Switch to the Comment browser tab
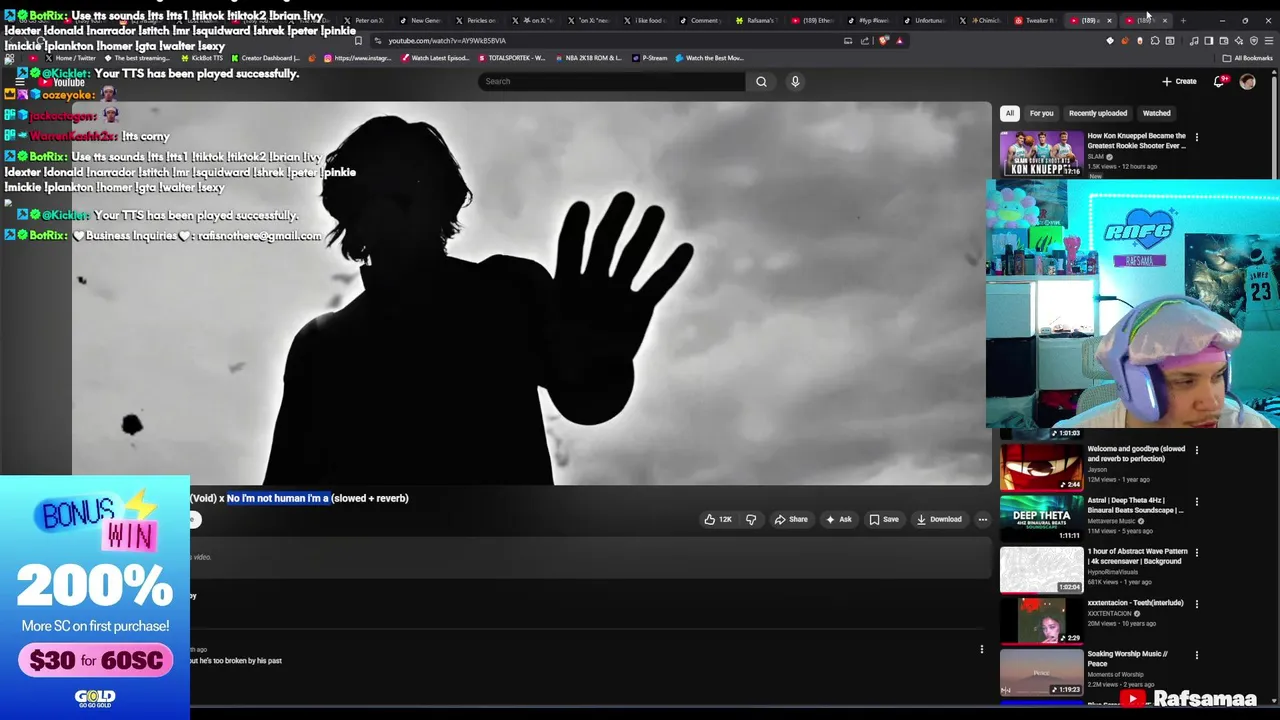Screen dimensions: 1280x720 [698, 20]
